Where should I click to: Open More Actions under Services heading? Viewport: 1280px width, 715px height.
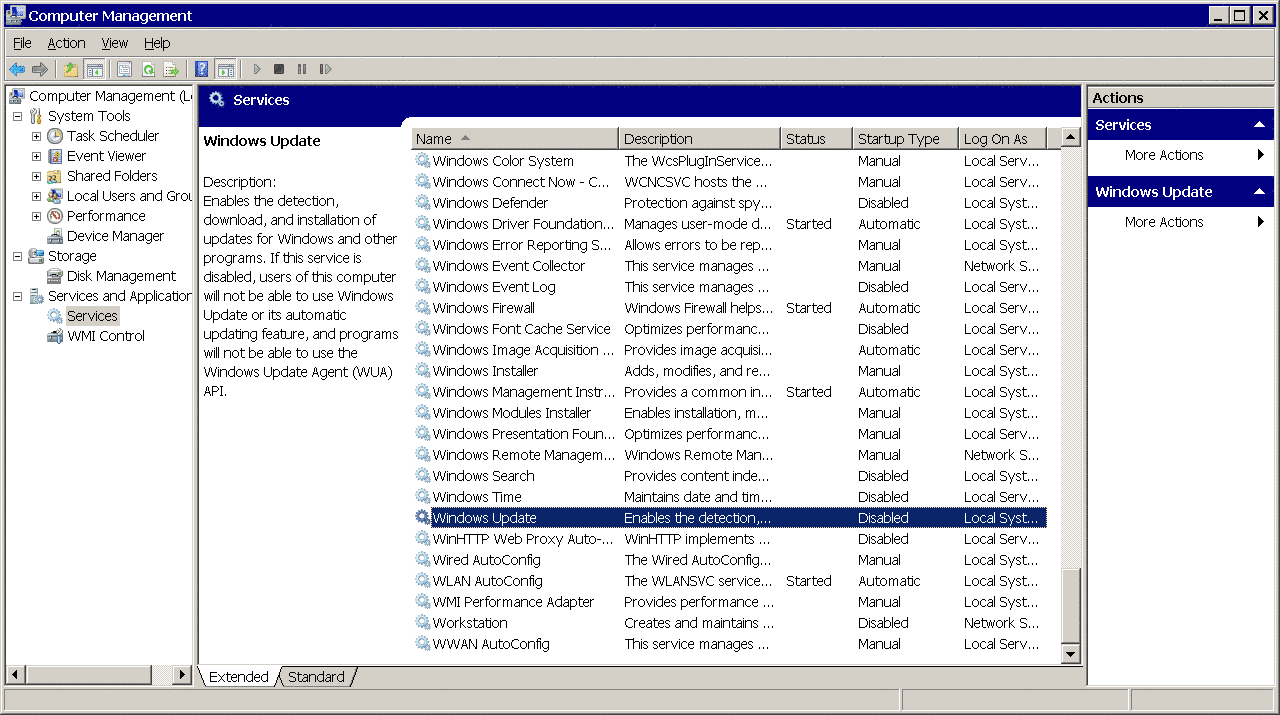coord(1164,155)
